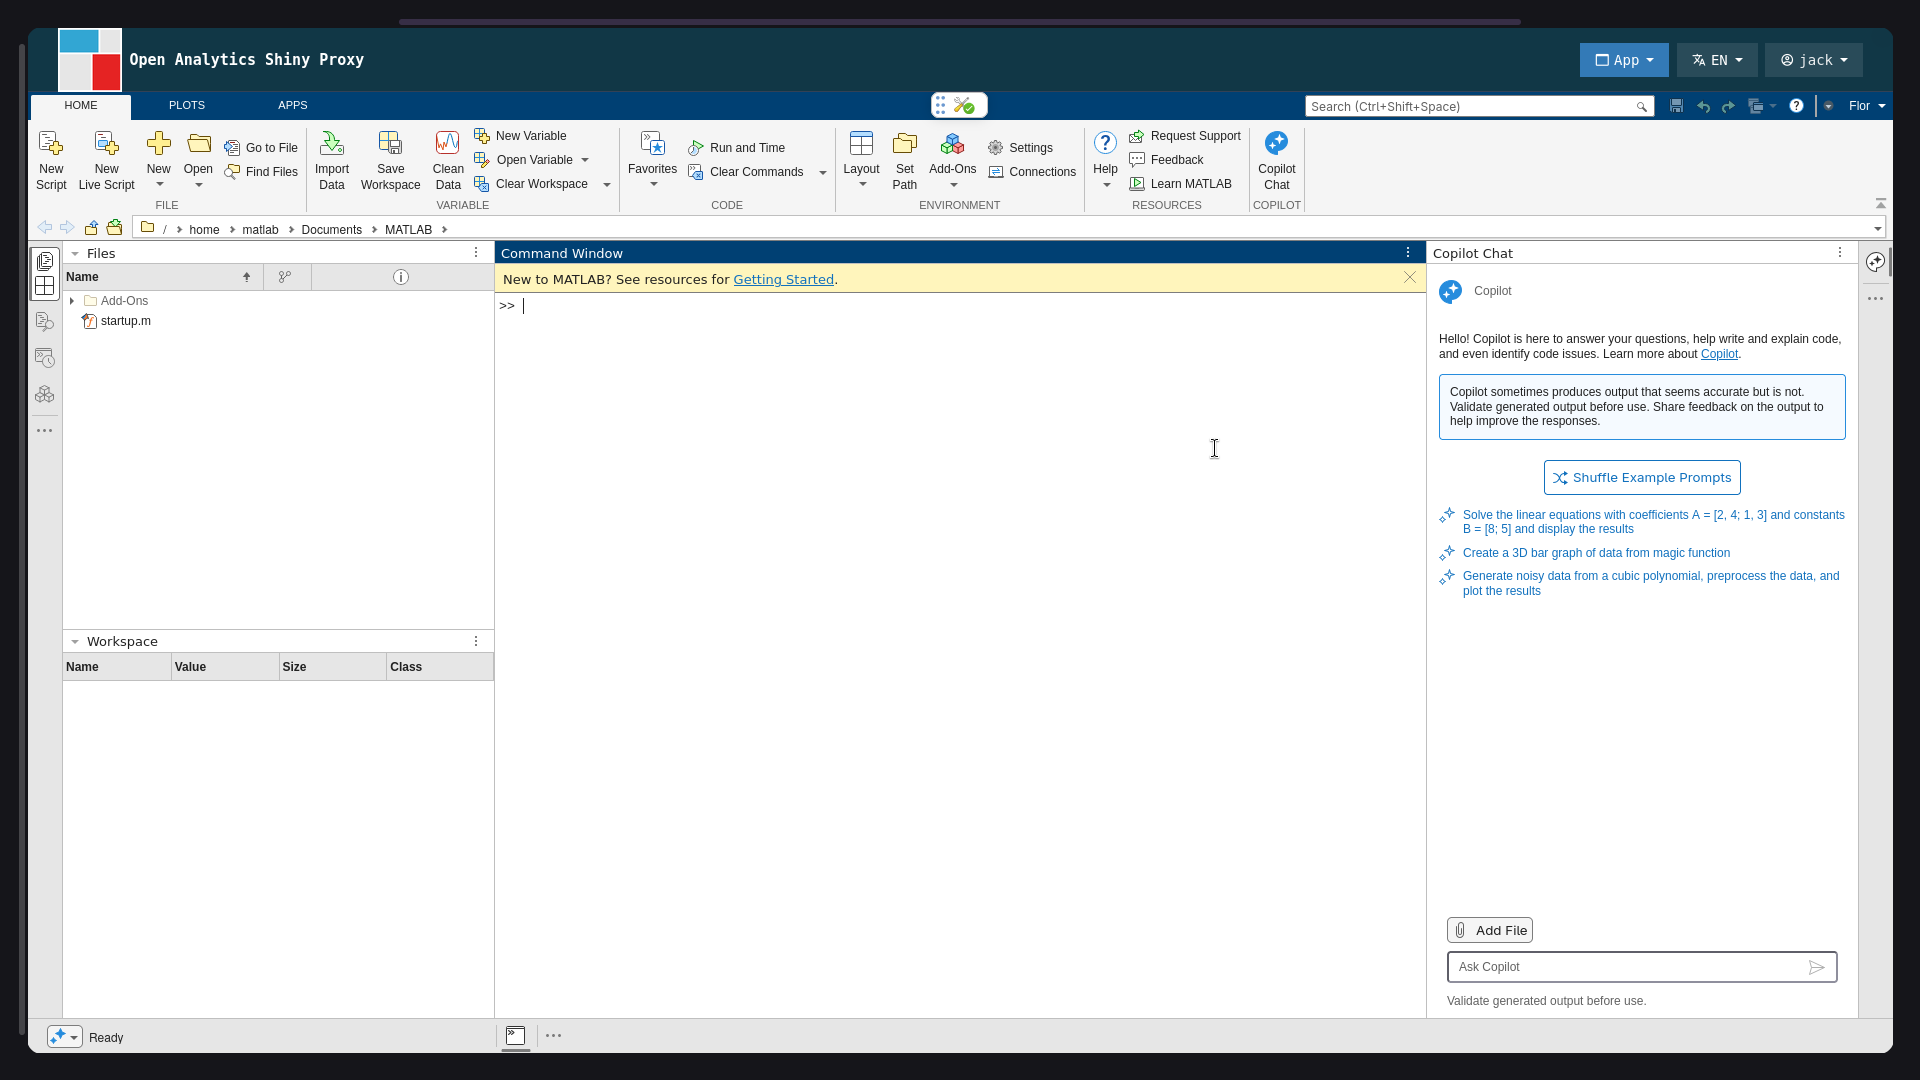Send the Copilot prompt

pos(1817,967)
